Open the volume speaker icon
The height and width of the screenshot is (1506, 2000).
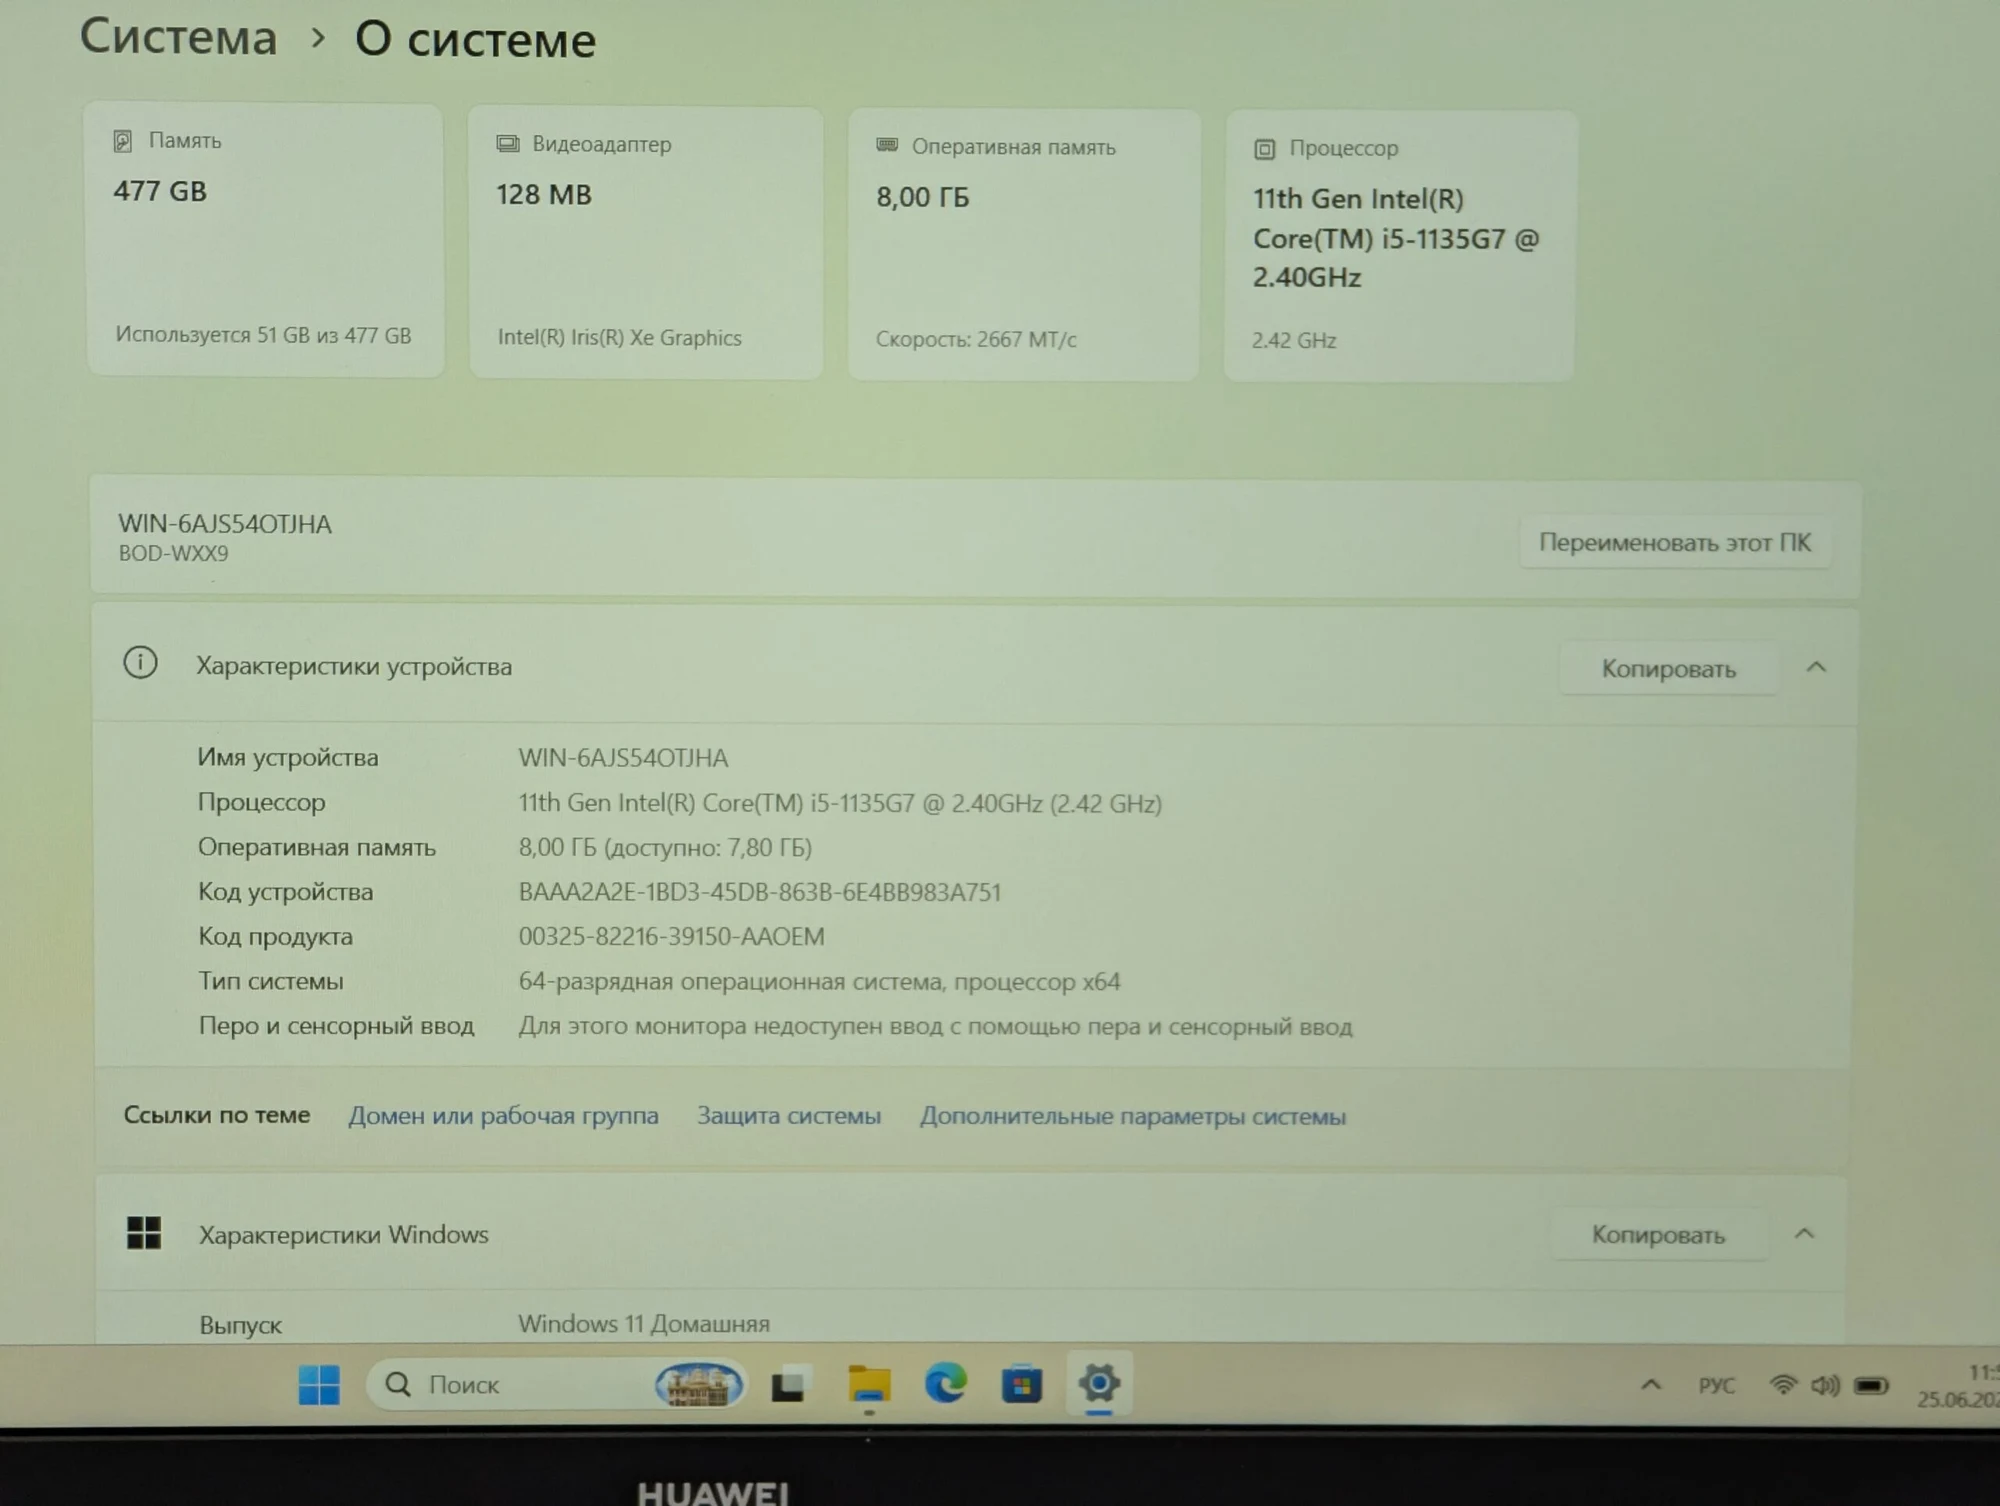1826,1385
